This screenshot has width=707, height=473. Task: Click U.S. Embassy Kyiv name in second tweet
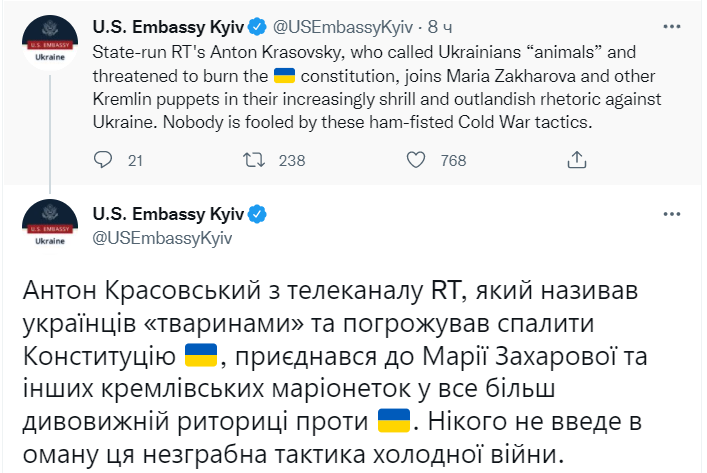click(x=168, y=214)
